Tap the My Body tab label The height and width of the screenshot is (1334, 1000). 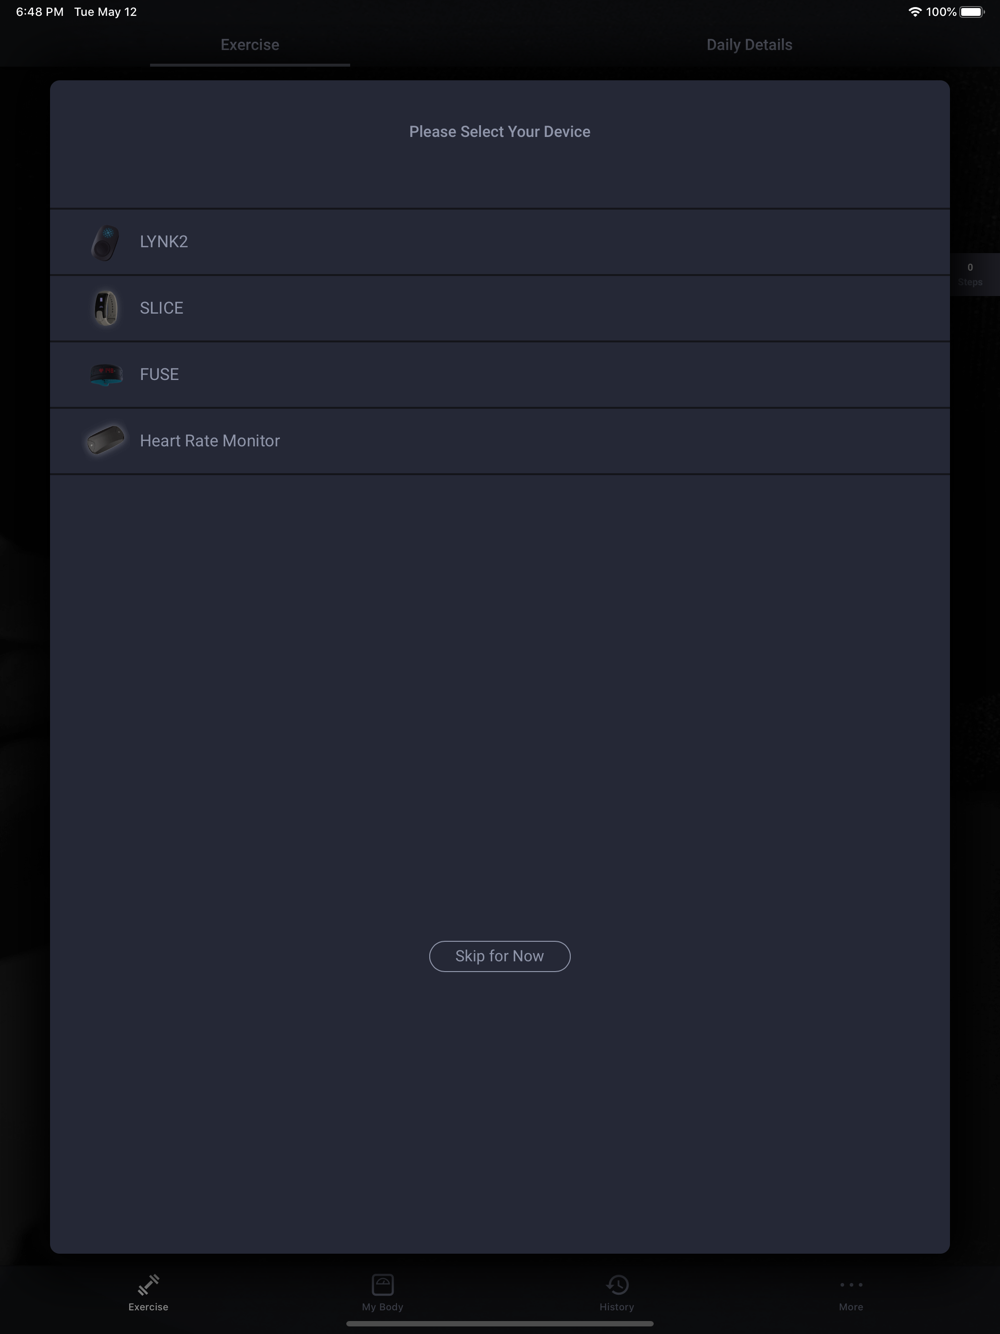tap(383, 1307)
